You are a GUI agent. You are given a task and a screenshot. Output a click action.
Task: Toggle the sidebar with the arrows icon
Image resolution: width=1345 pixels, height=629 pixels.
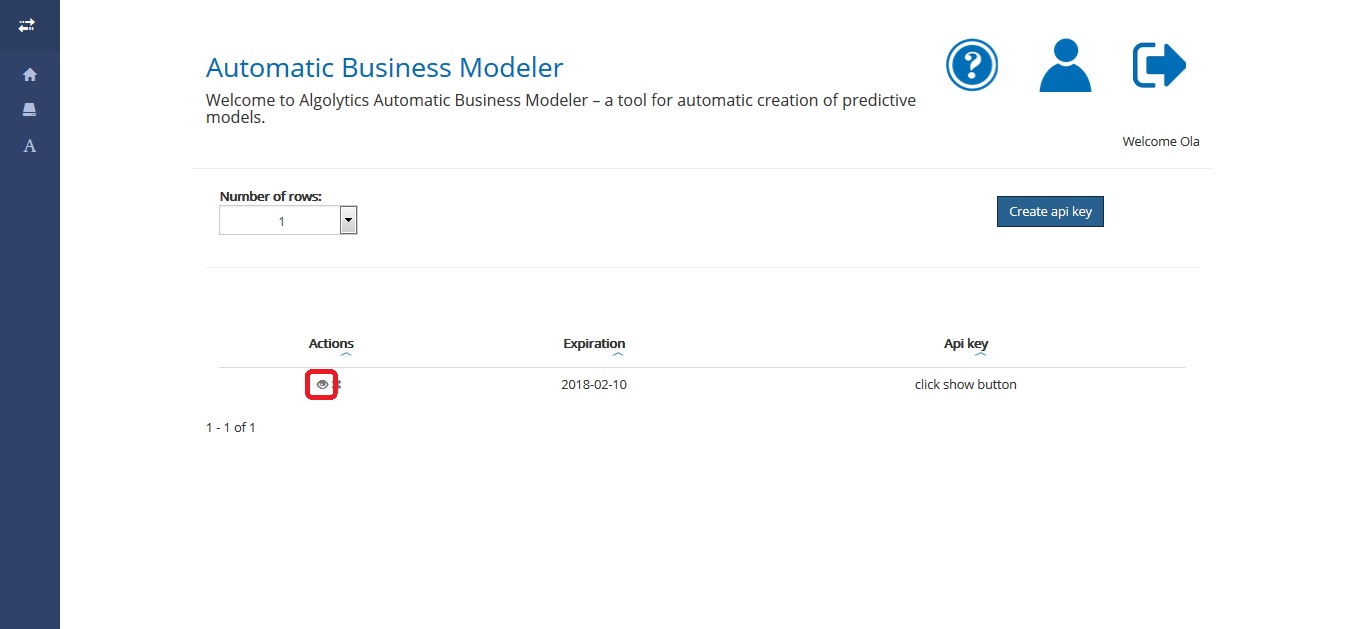[x=28, y=25]
